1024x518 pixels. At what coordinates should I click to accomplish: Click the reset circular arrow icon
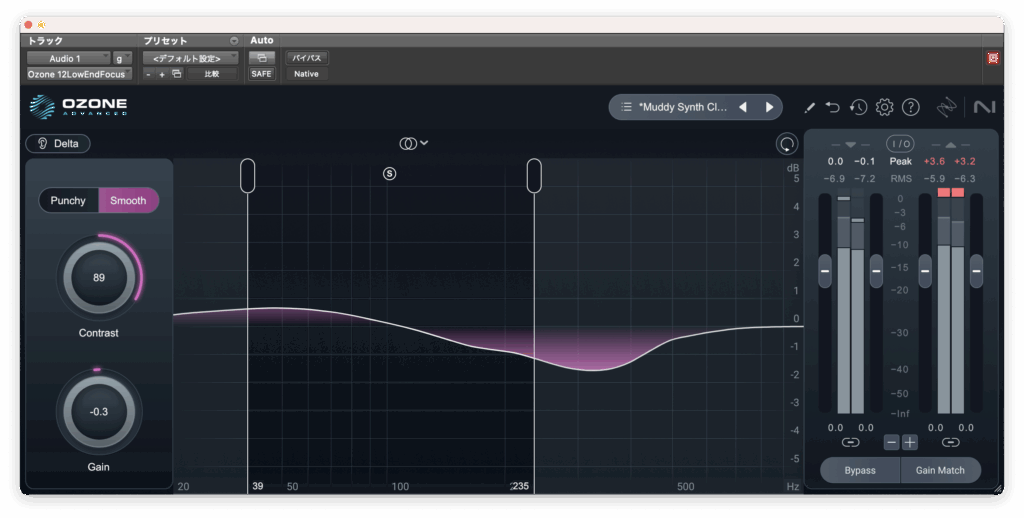tap(787, 144)
